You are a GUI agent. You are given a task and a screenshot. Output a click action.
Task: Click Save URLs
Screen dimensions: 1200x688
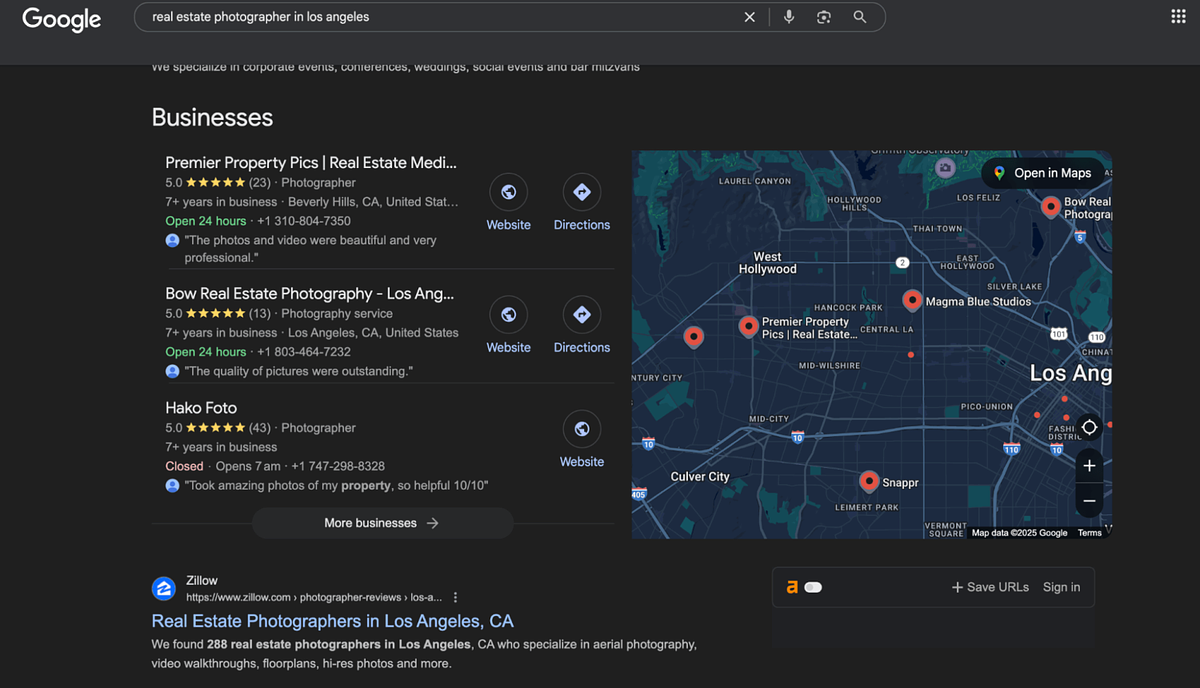point(989,587)
